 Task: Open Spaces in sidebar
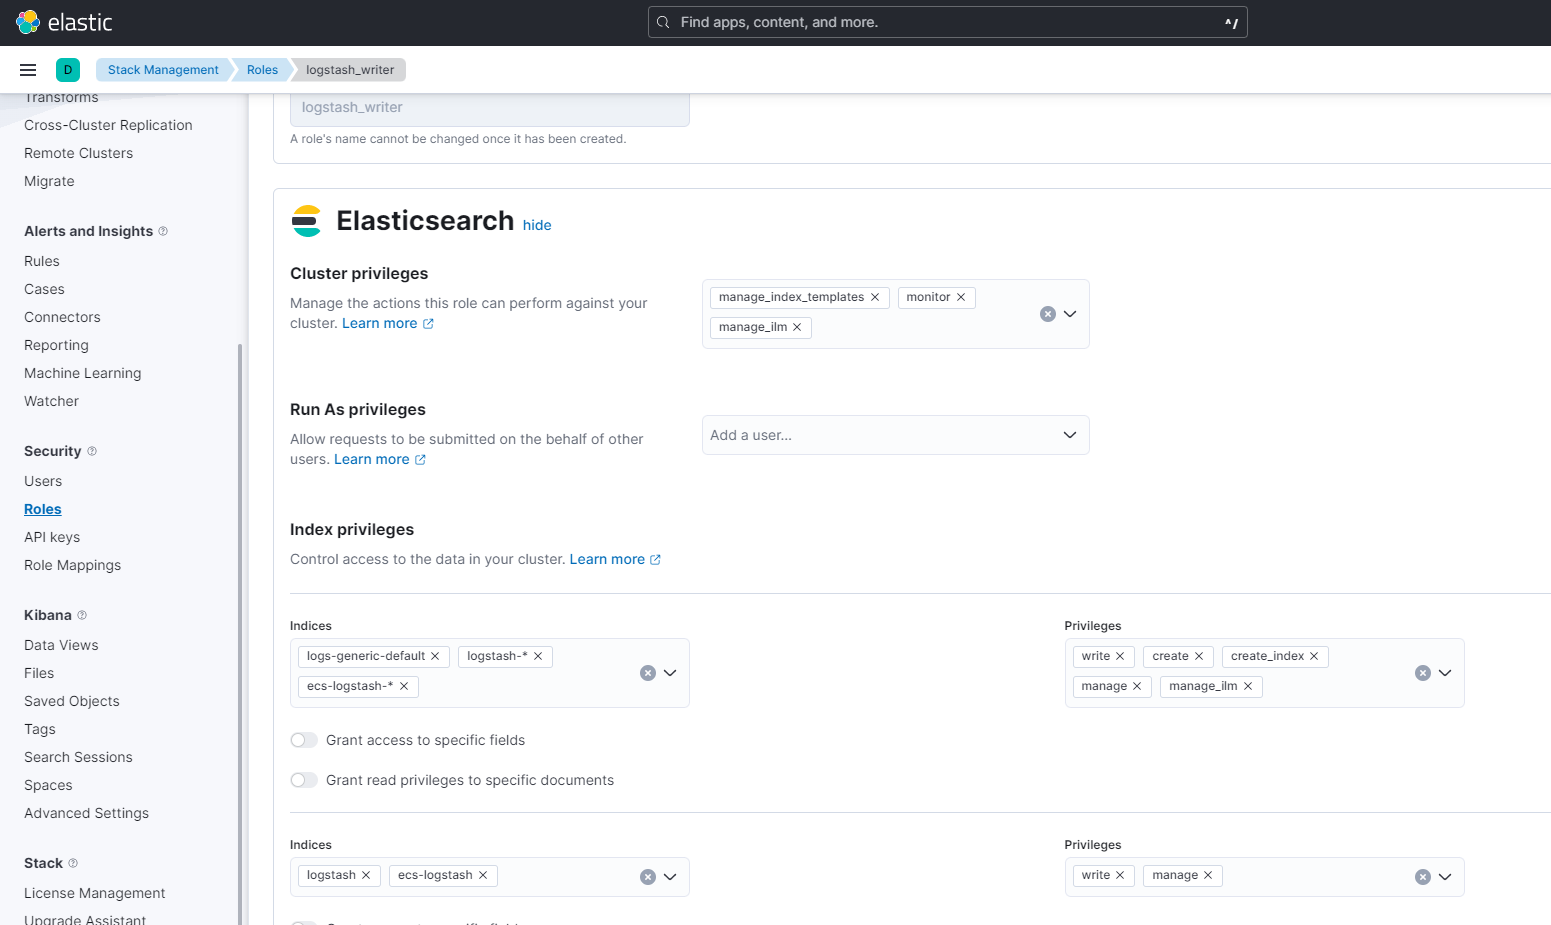[48, 785]
